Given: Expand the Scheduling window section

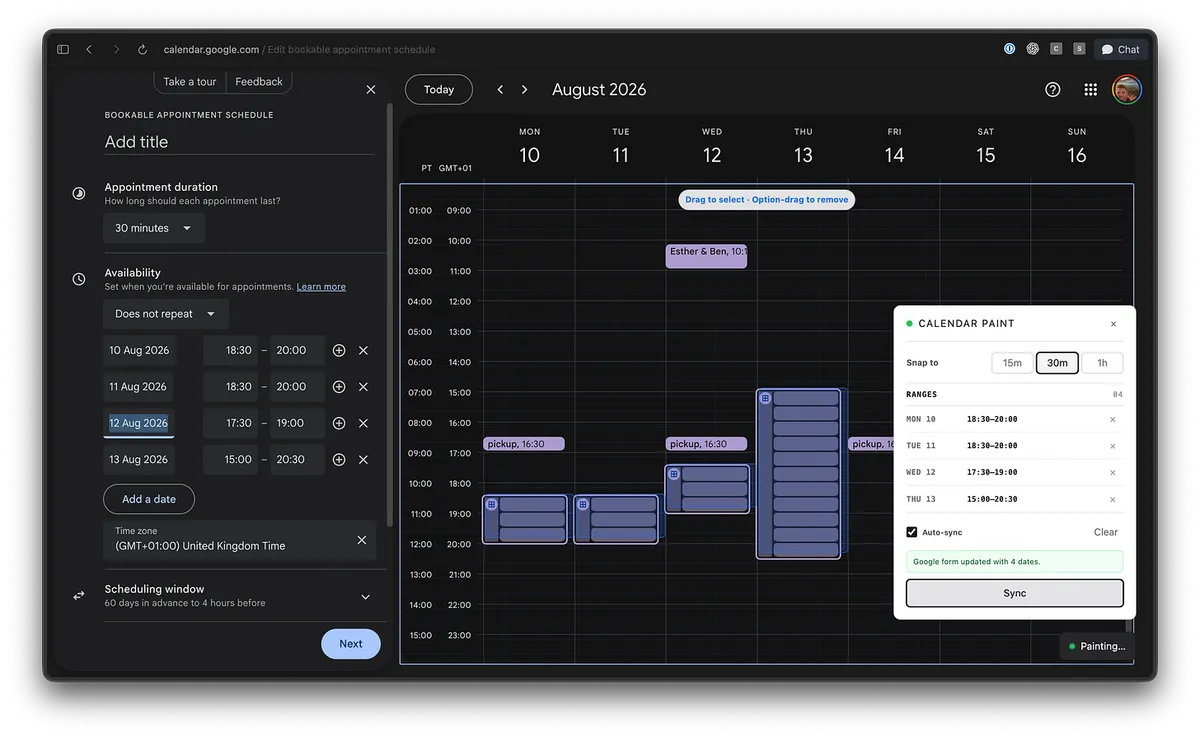Looking at the screenshot, I should (x=366, y=597).
